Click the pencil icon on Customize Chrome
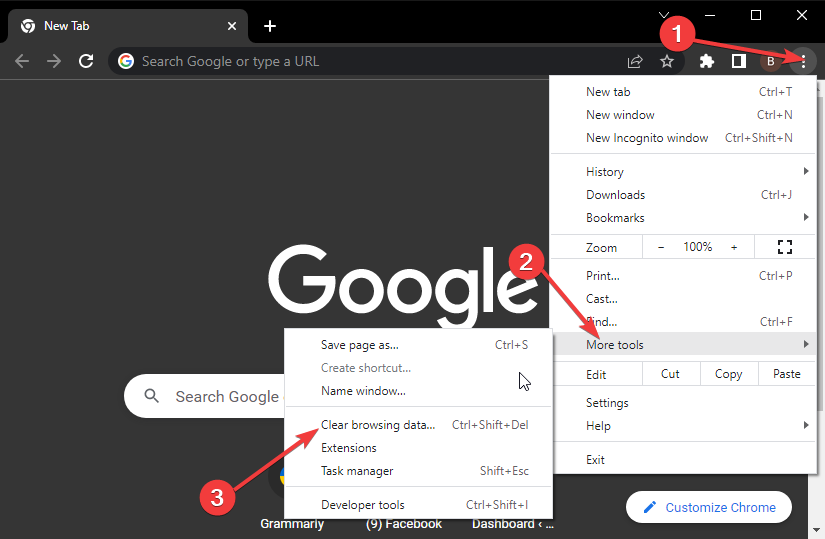 [x=650, y=507]
